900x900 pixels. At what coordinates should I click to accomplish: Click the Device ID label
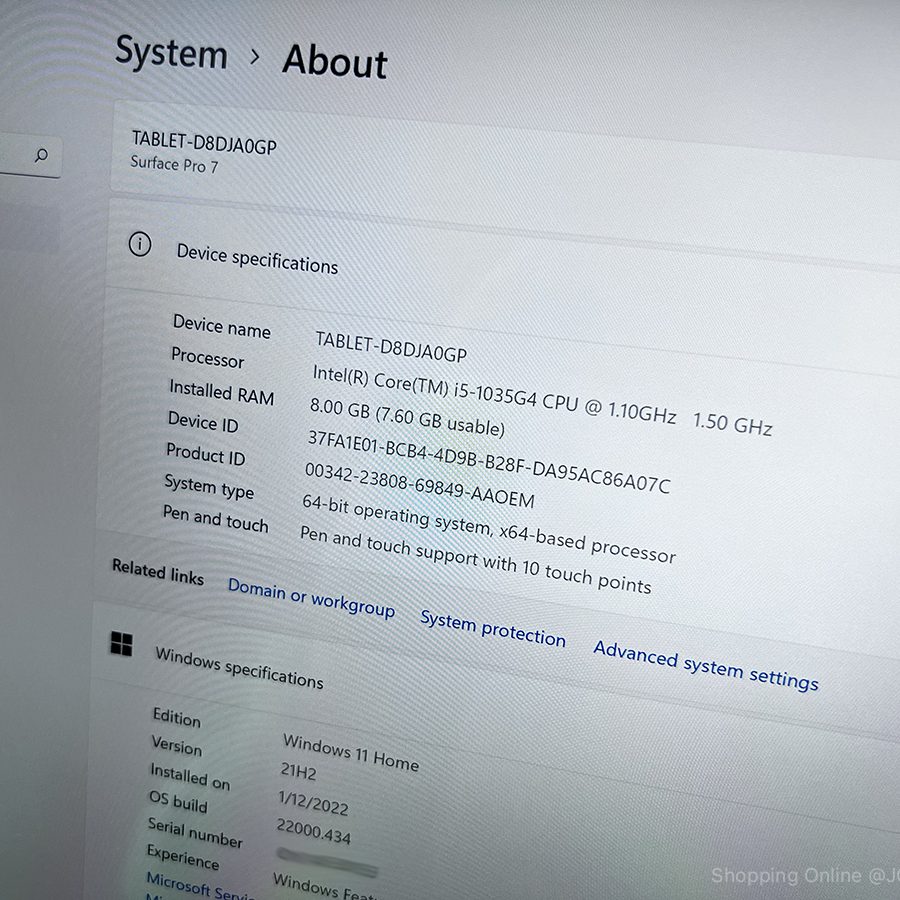click(x=203, y=422)
